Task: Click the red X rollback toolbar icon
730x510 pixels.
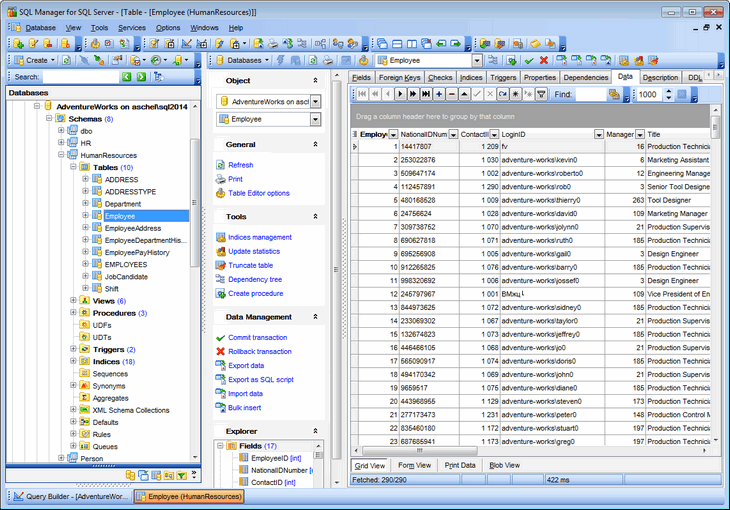Action: coord(544,60)
